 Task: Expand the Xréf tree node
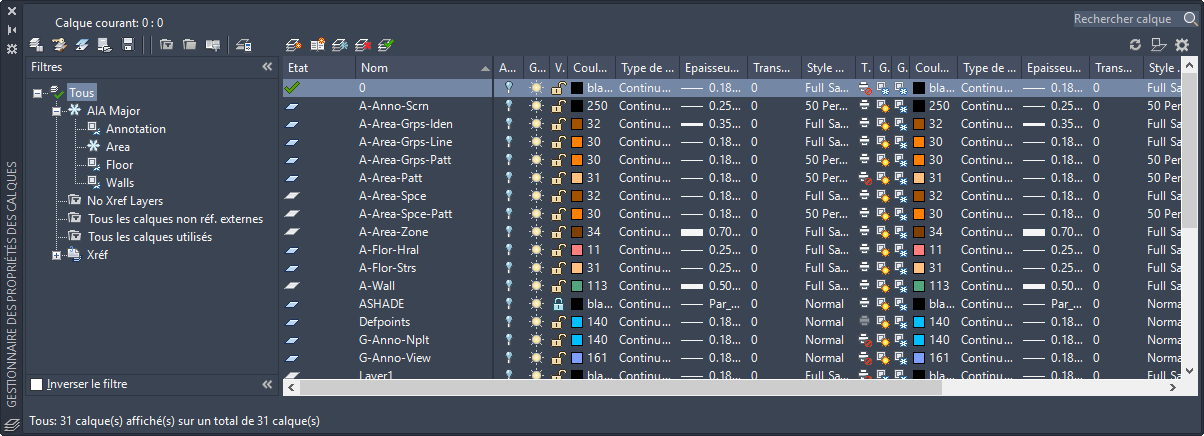click(57, 255)
